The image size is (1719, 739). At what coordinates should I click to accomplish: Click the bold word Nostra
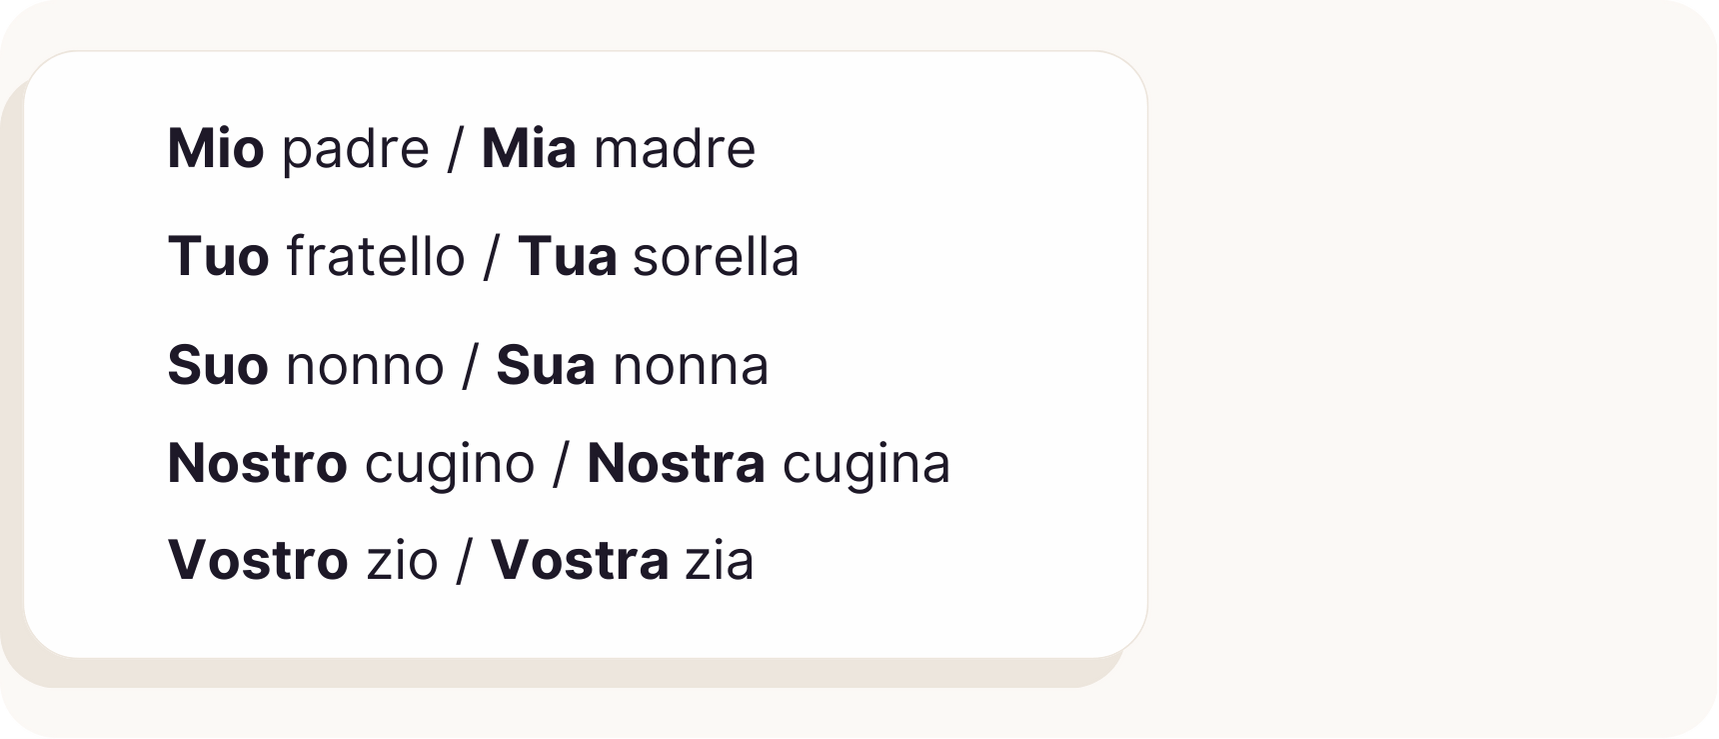tap(675, 464)
